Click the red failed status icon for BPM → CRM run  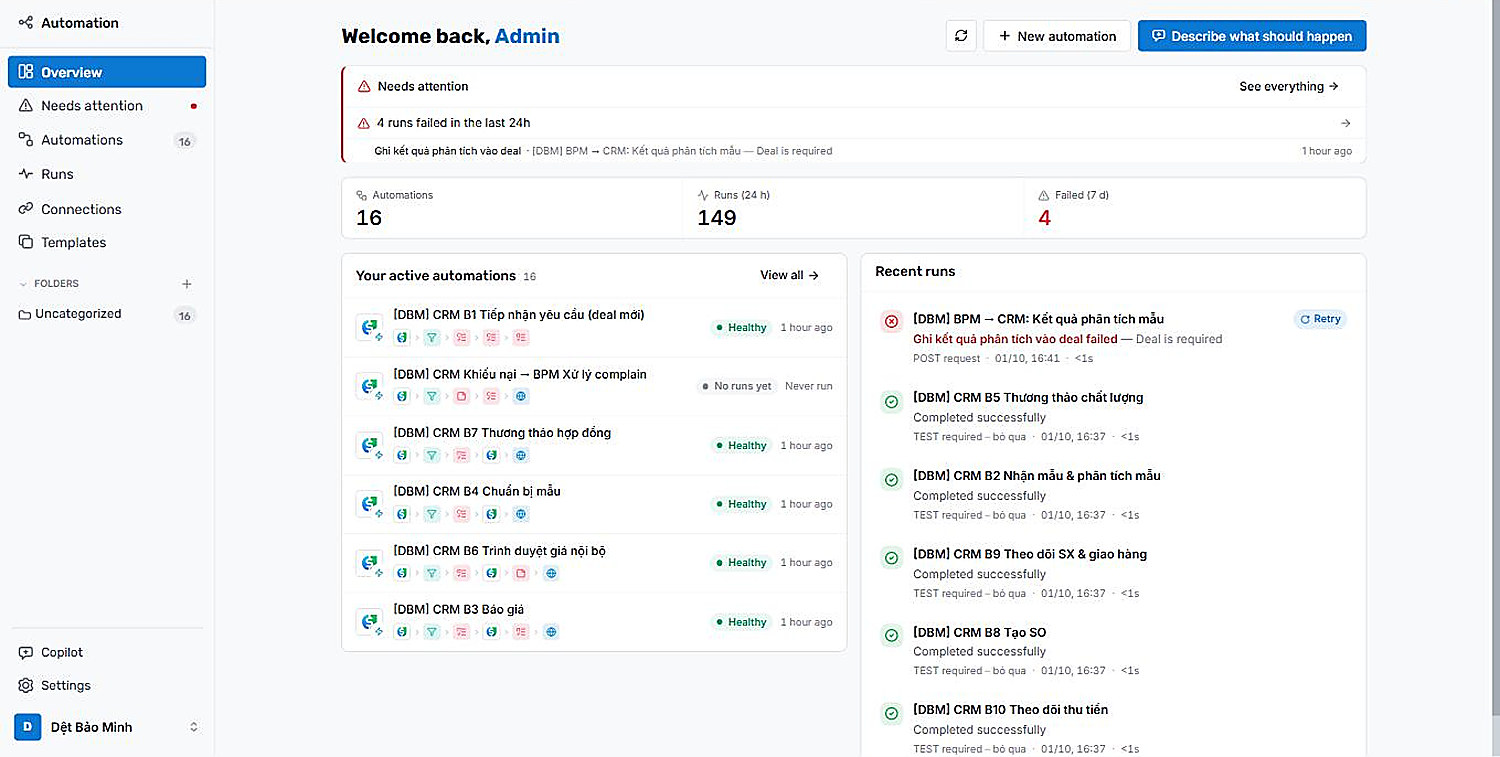[x=891, y=321]
